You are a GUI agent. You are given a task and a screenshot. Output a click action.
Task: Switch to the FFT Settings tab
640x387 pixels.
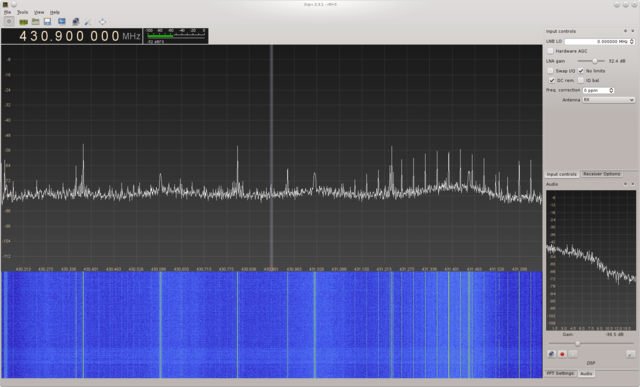560,374
